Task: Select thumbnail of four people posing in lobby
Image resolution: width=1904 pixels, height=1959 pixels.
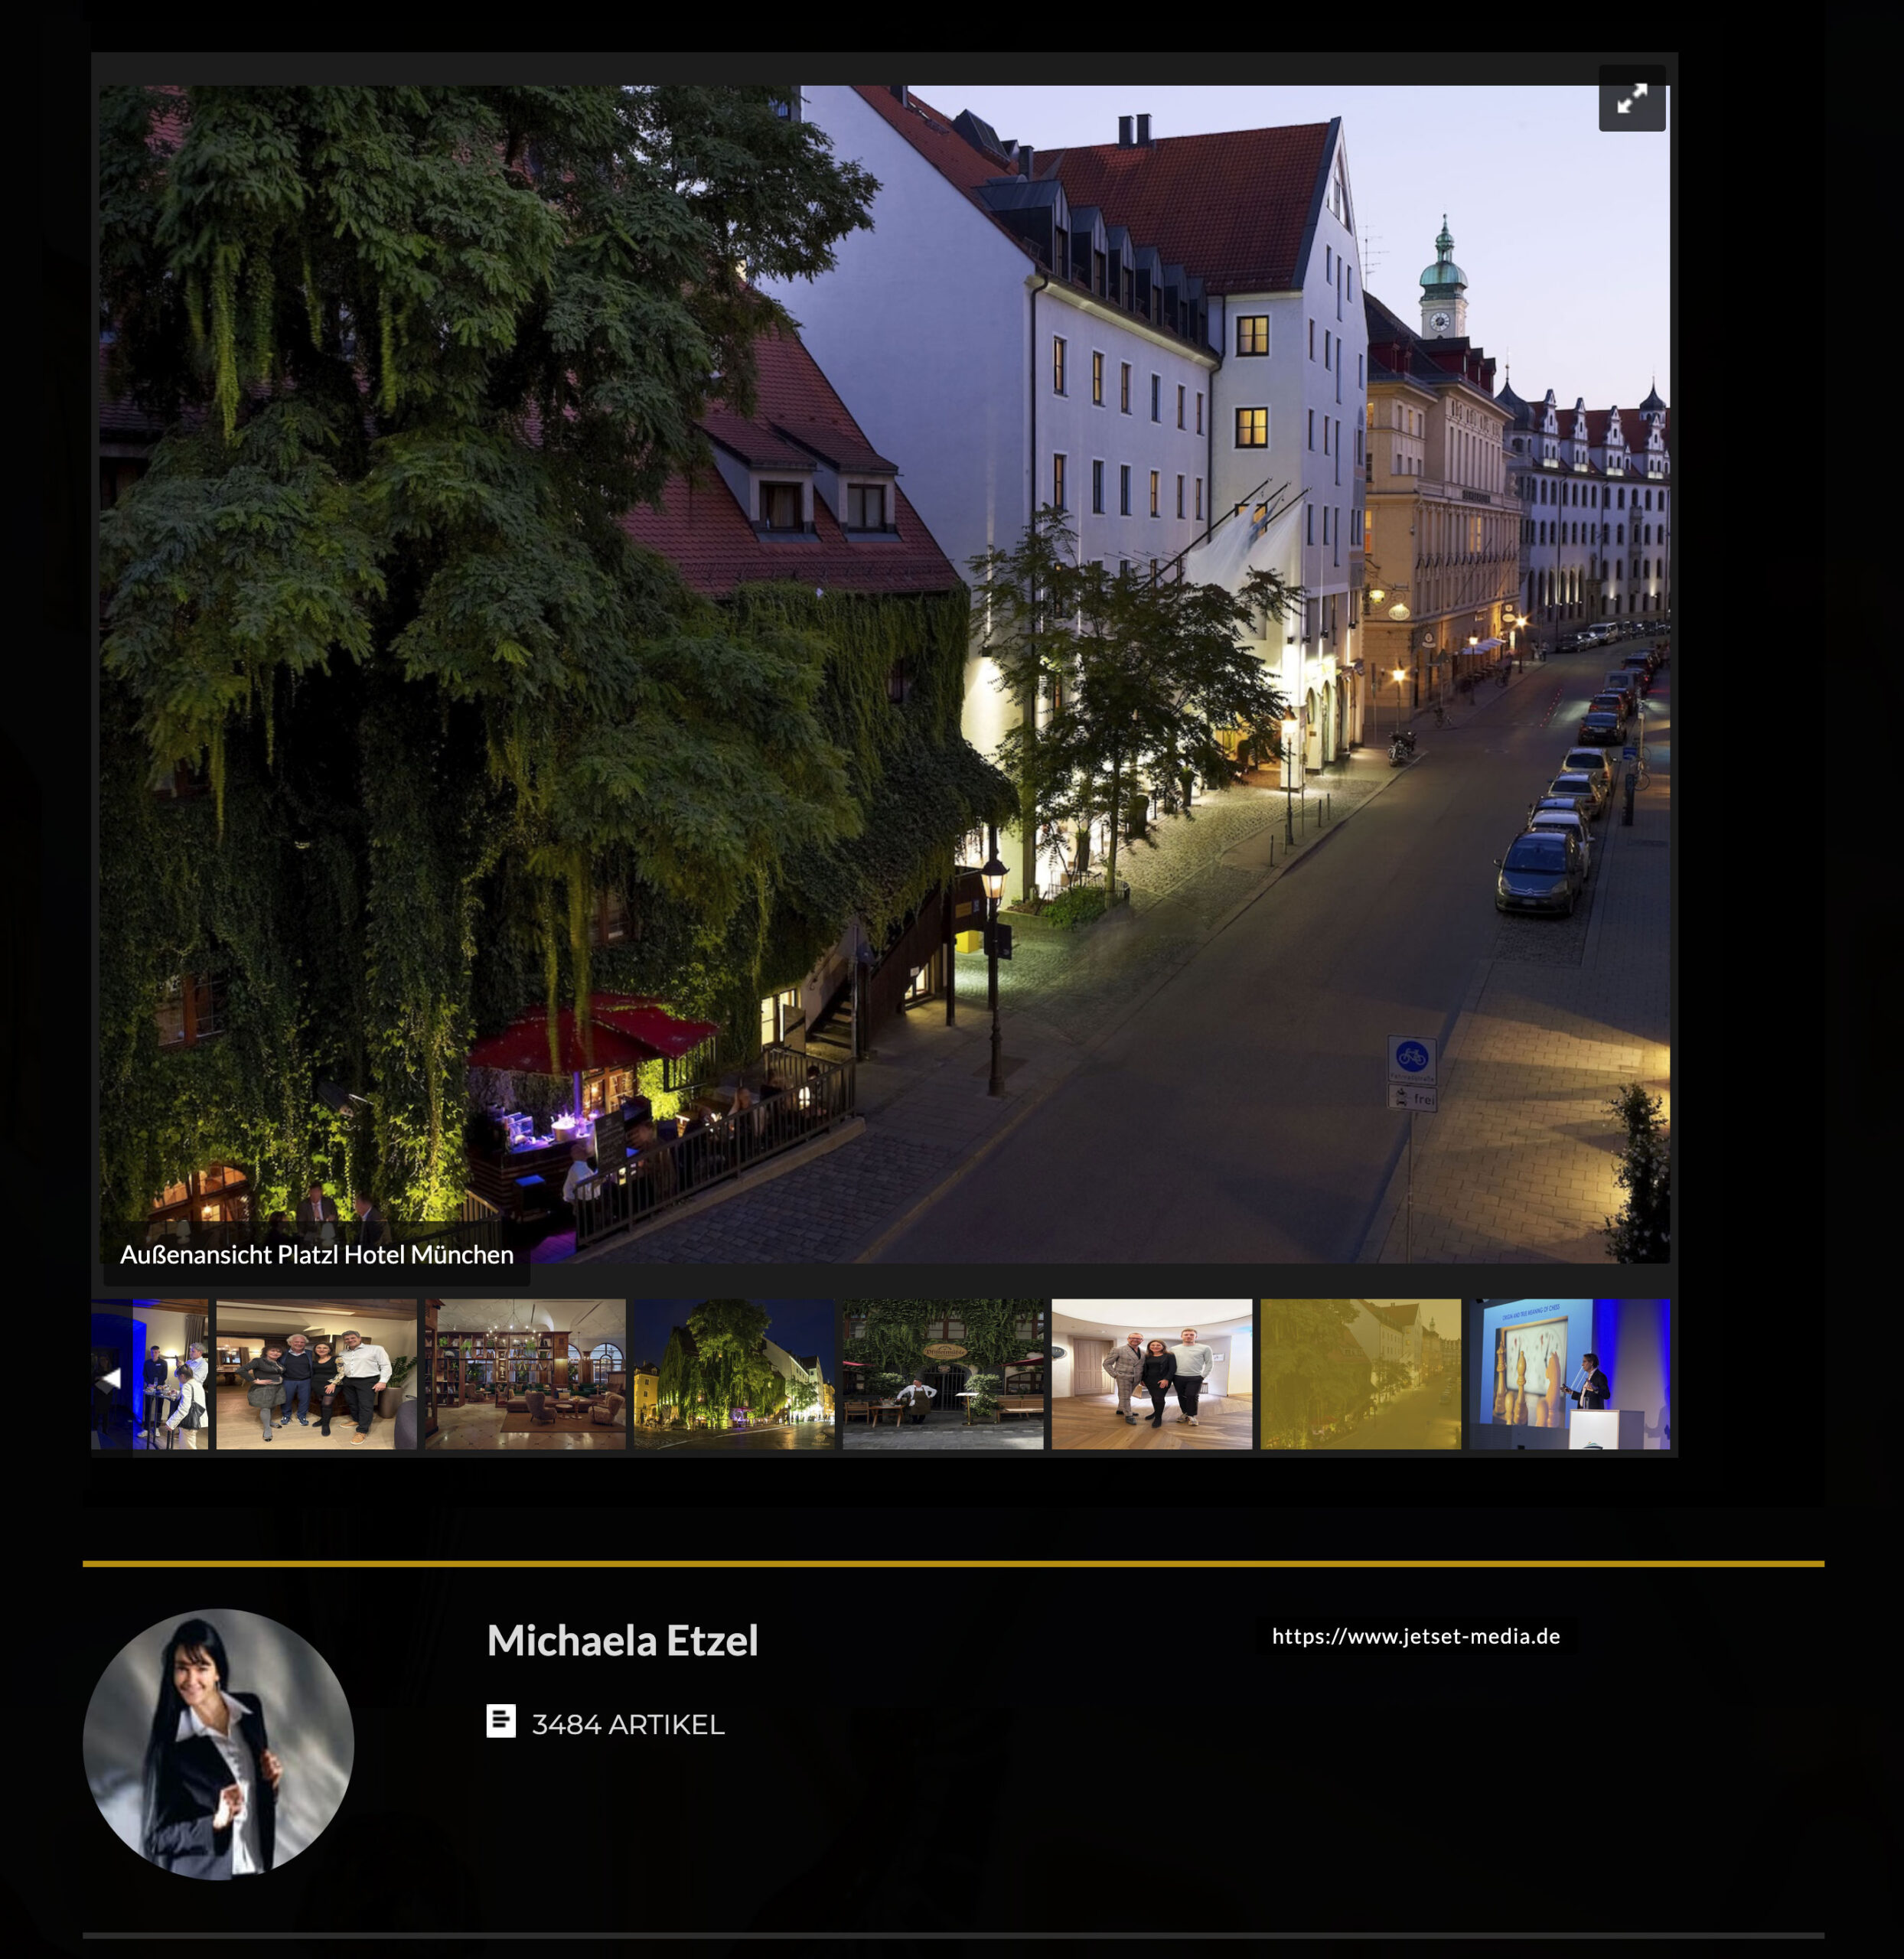Action: pyautogui.click(x=316, y=1374)
